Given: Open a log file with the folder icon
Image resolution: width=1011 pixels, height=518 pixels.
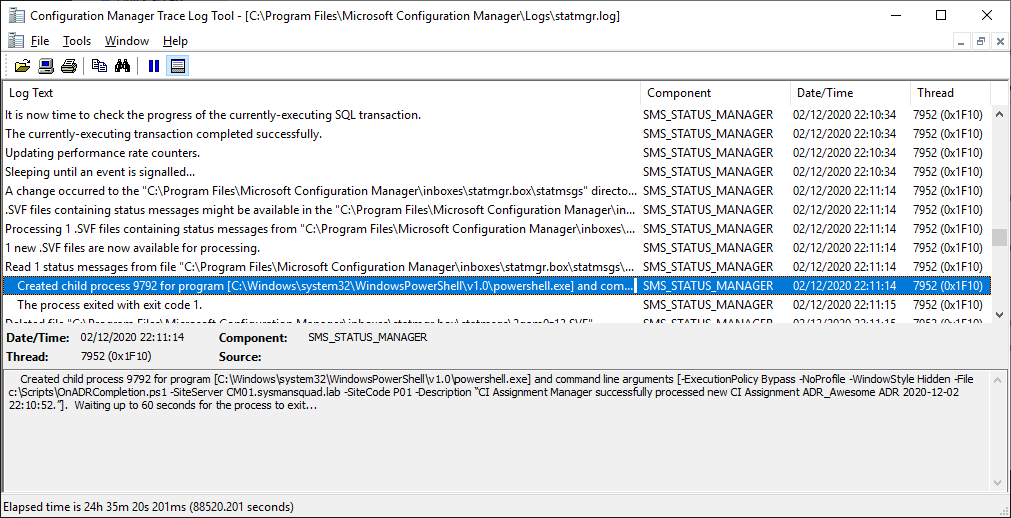Looking at the screenshot, I should (23, 66).
